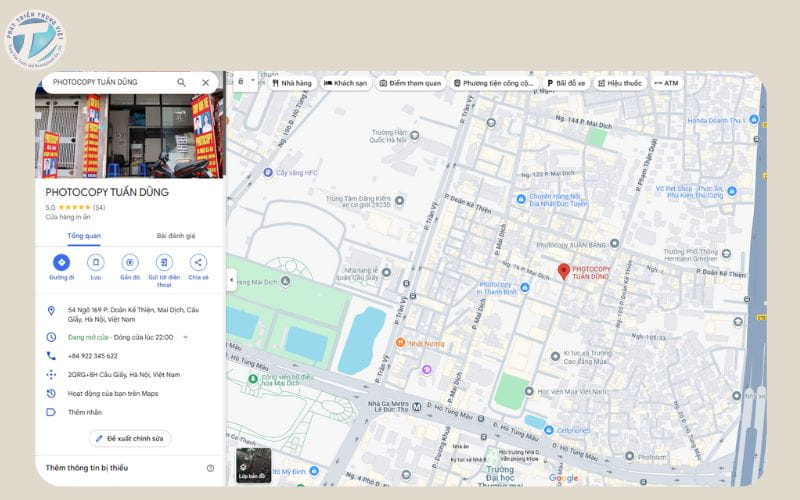Click the address location pin icon

51,310
